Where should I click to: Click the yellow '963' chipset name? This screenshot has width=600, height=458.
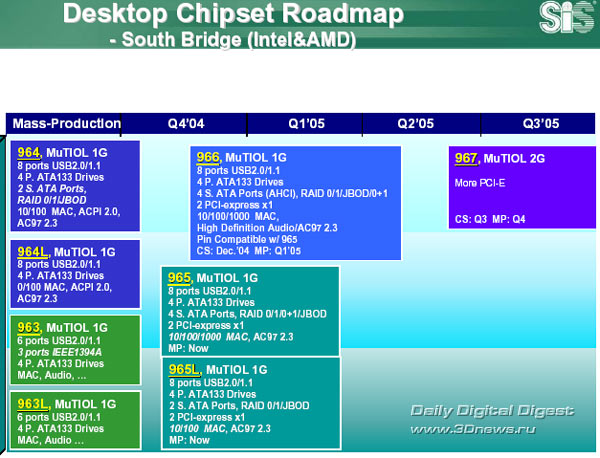(28, 328)
